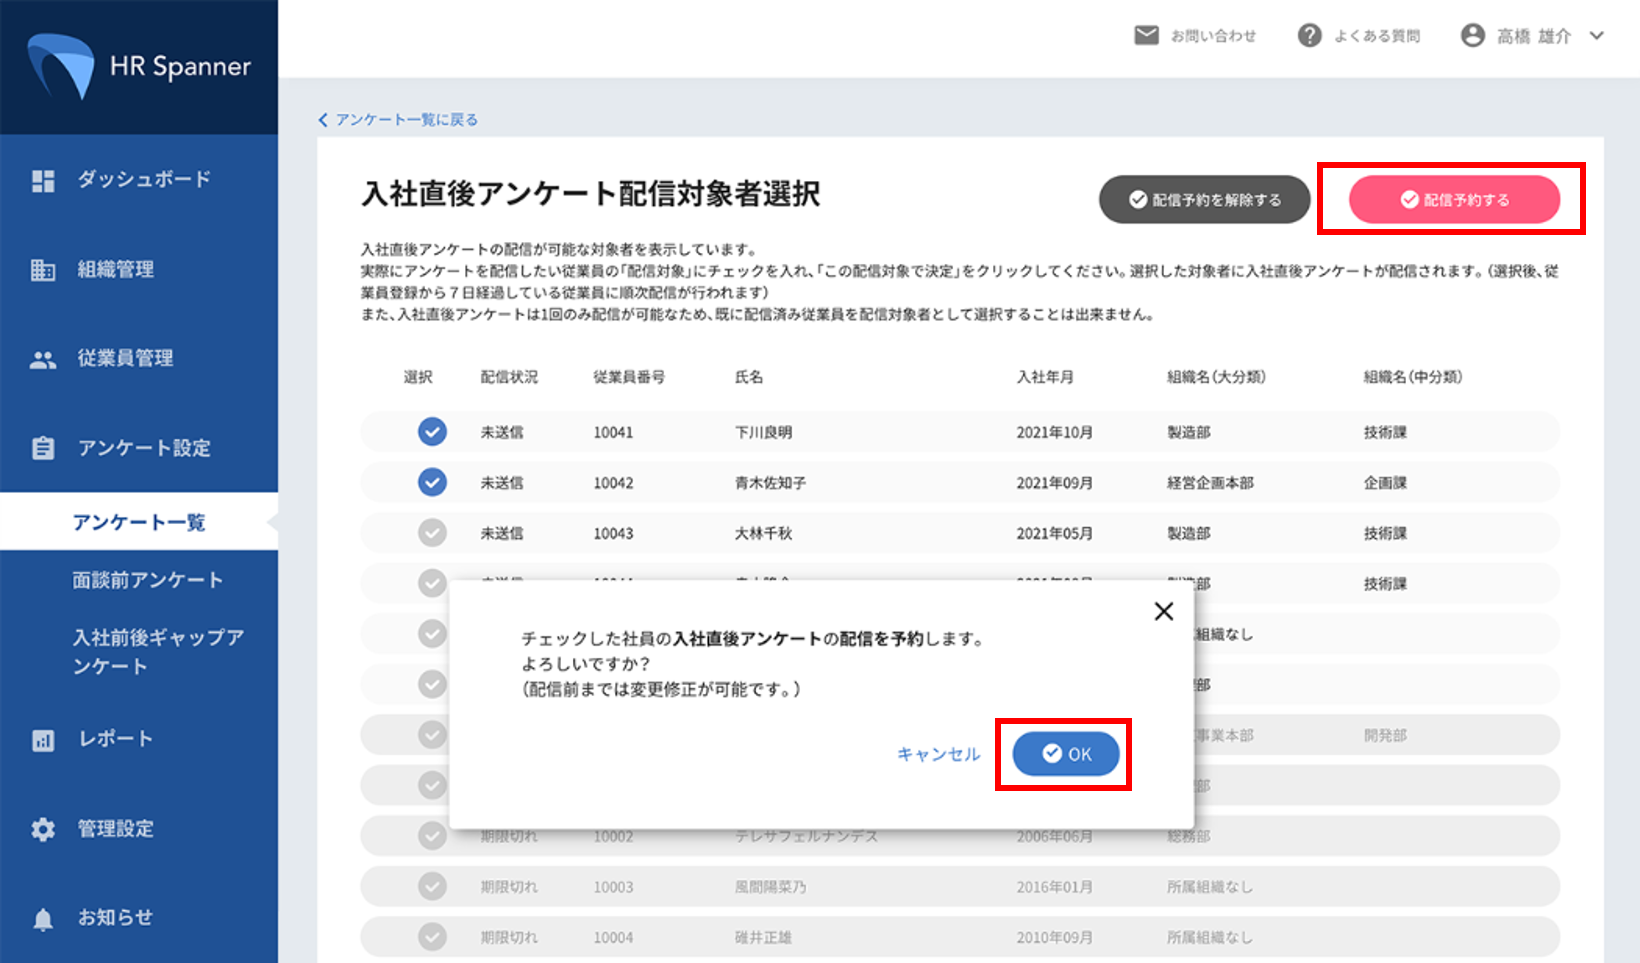Go back via アンケート一覧に戻る link

(399, 120)
